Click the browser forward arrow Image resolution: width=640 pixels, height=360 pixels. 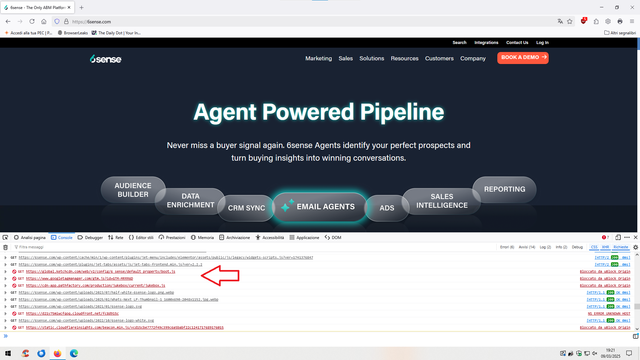pyautogui.click(x=20, y=22)
